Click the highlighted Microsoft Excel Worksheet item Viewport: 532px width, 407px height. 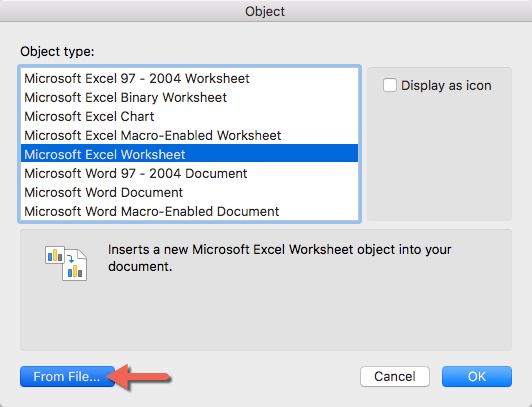point(189,154)
